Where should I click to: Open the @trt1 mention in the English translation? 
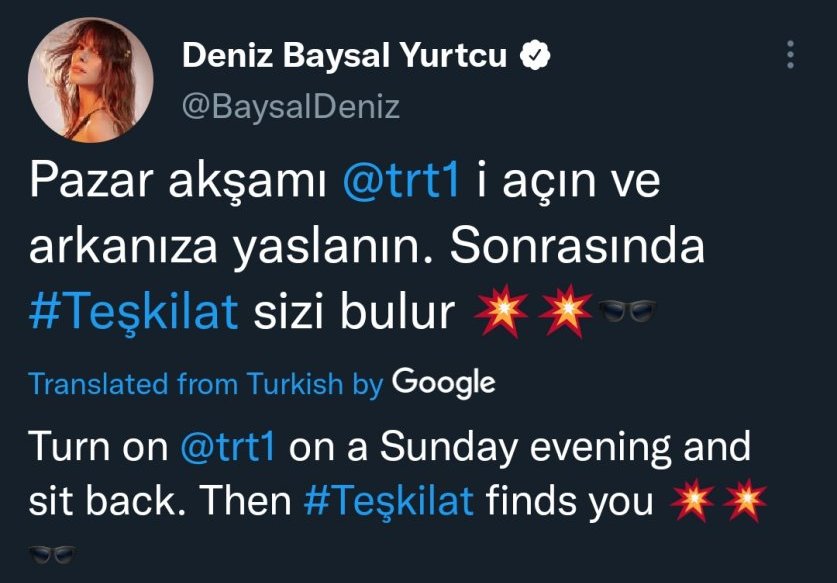[x=228, y=446]
